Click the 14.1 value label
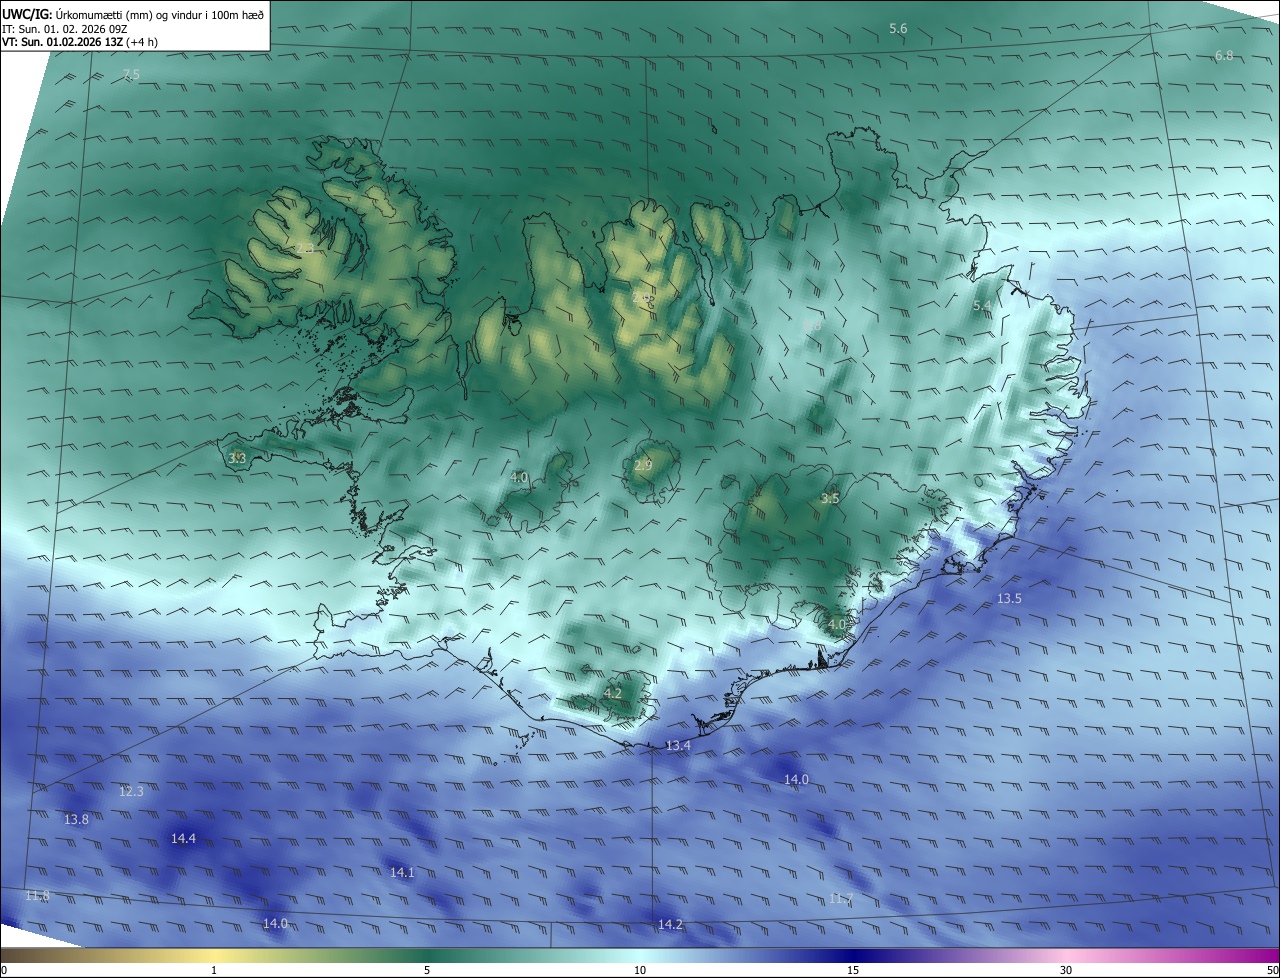 pyautogui.click(x=402, y=873)
